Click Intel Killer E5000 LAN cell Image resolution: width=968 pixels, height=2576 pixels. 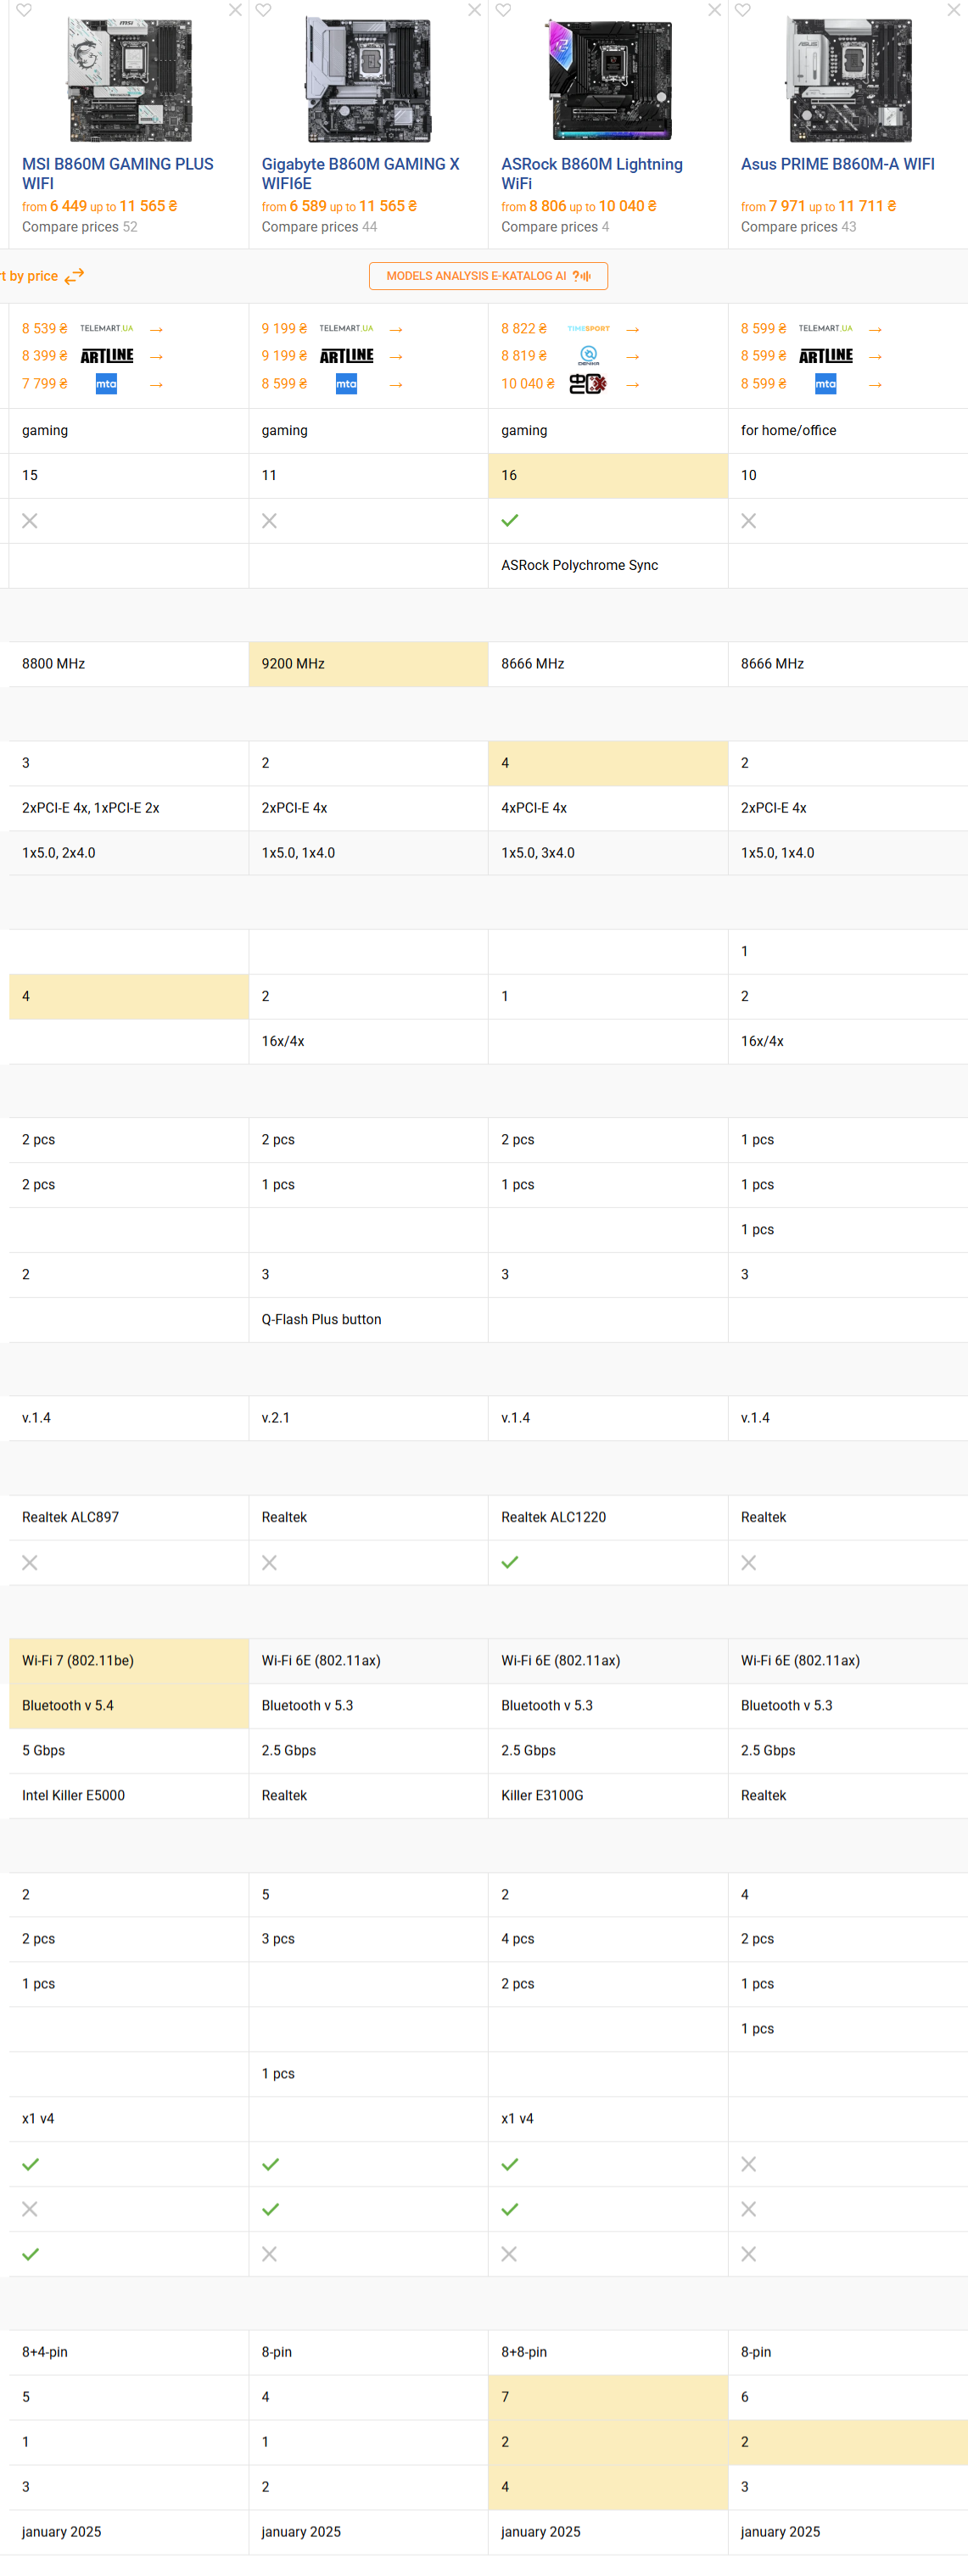click(128, 1796)
